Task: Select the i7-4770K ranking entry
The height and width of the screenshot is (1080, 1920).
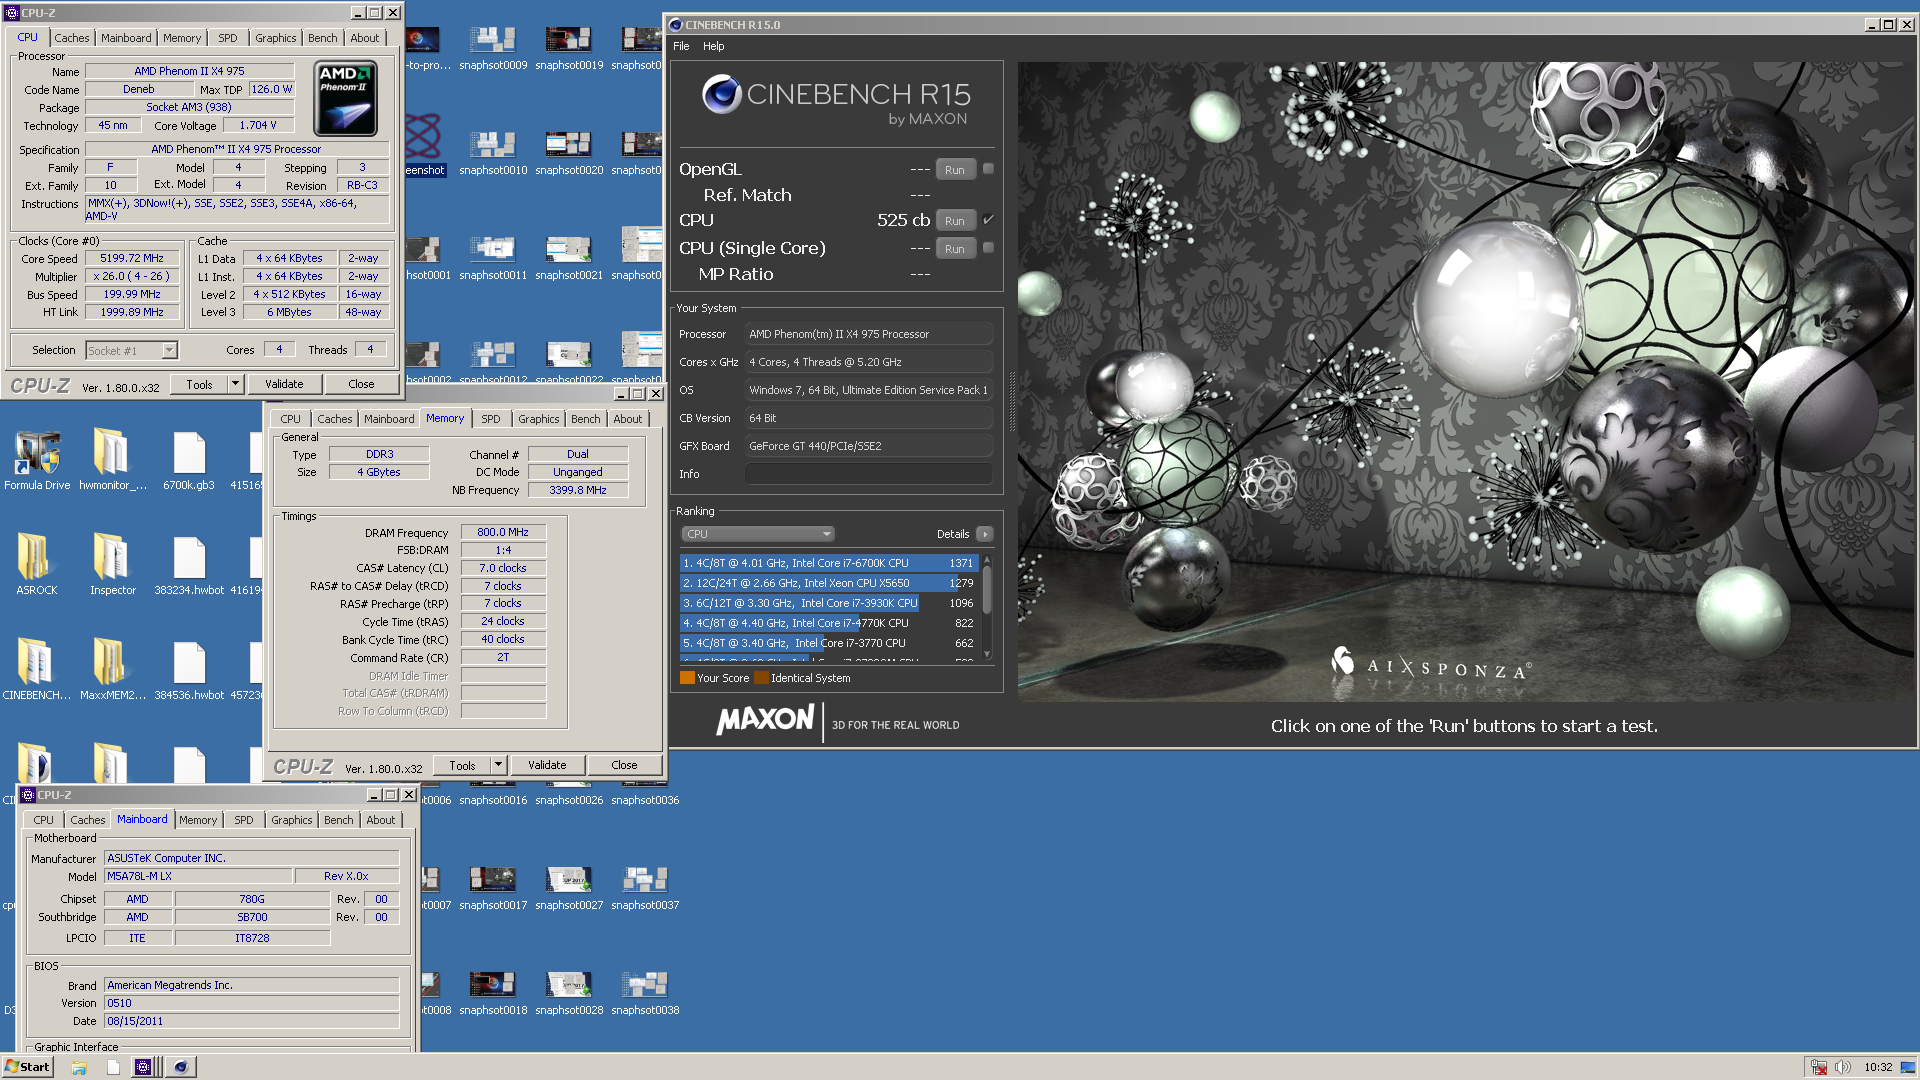Action: [x=828, y=623]
